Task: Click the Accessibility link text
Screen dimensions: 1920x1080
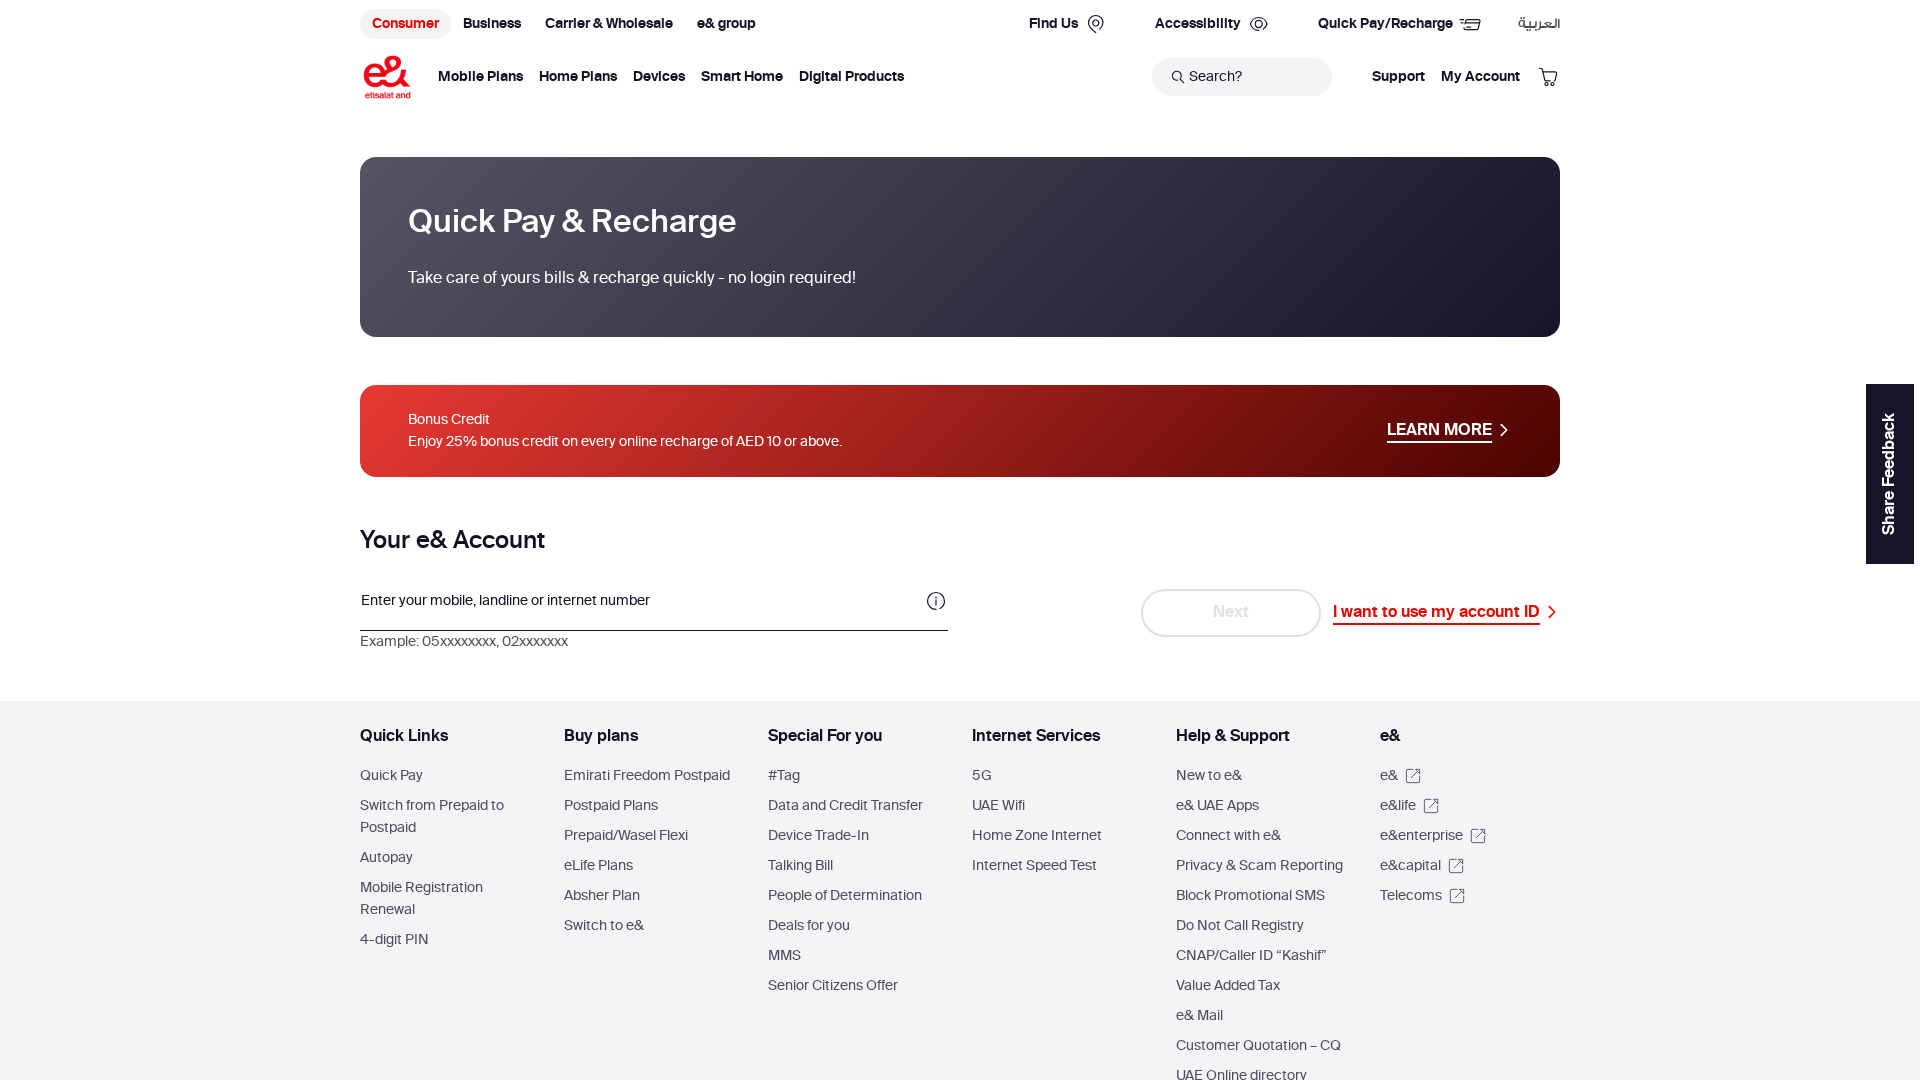Action: click(x=1197, y=24)
